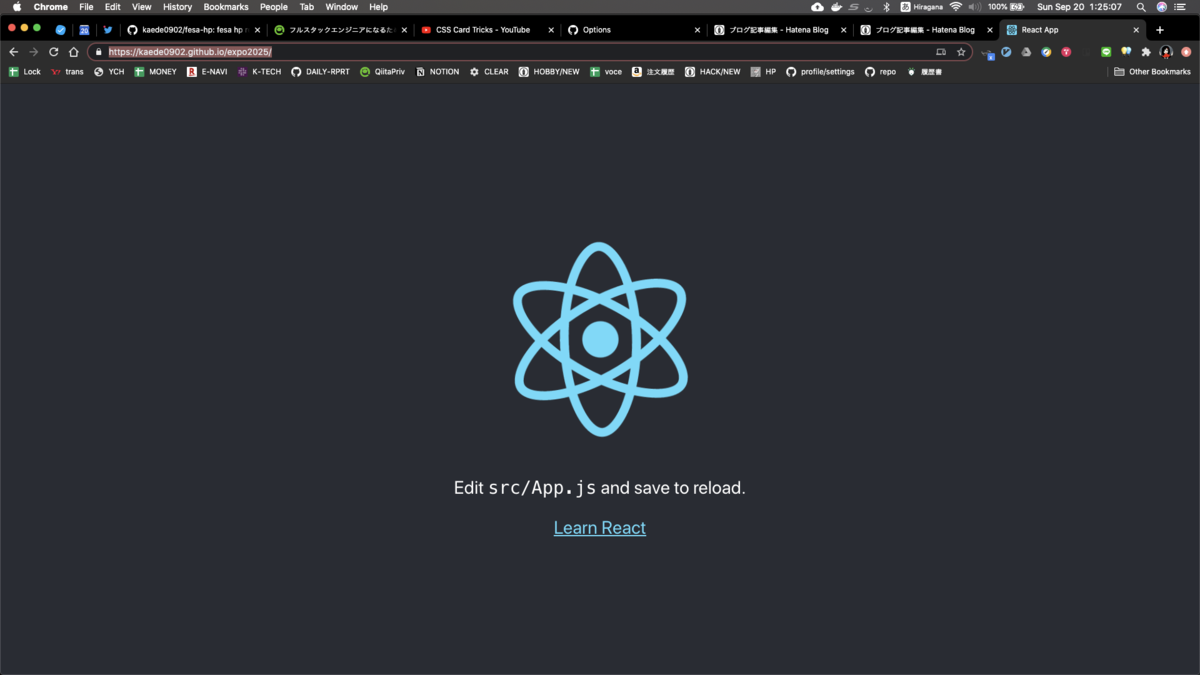Open the File menu
The height and width of the screenshot is (675, 1200).
click(87, 7)
